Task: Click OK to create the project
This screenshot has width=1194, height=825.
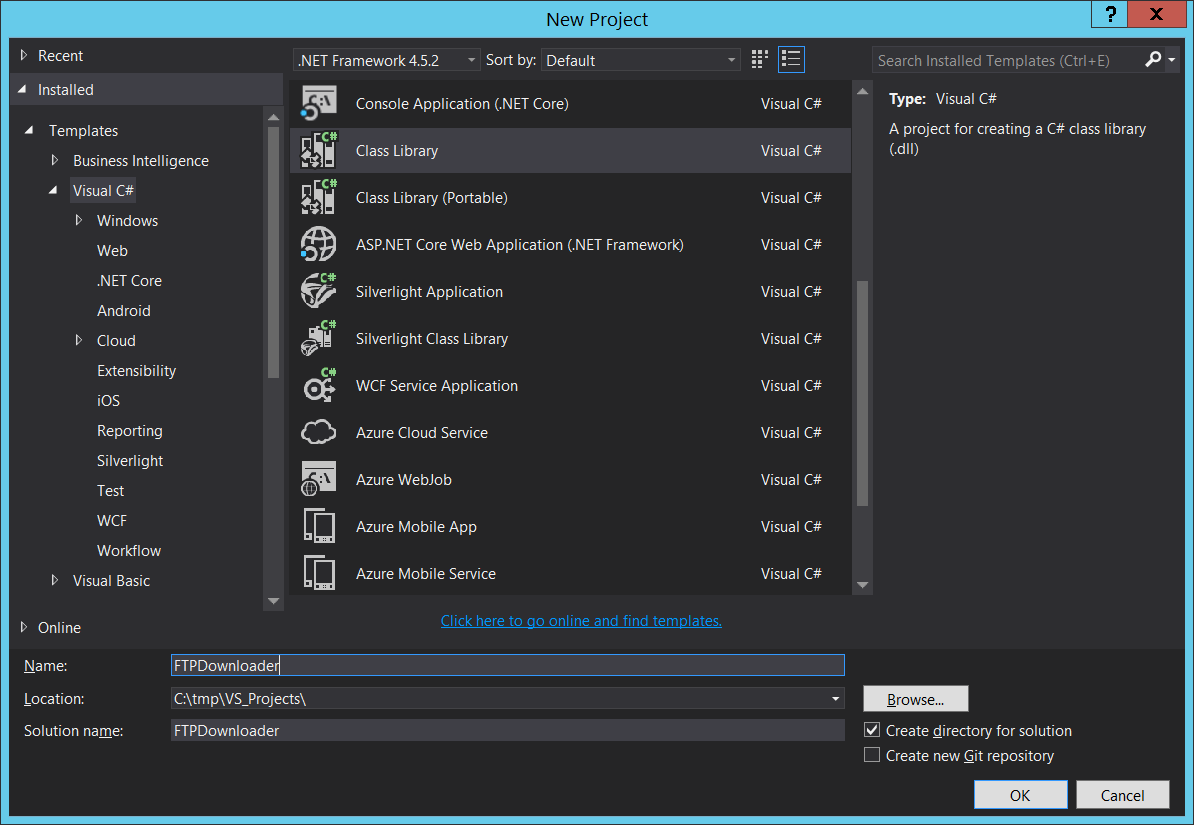Action: pos(1020,795)
